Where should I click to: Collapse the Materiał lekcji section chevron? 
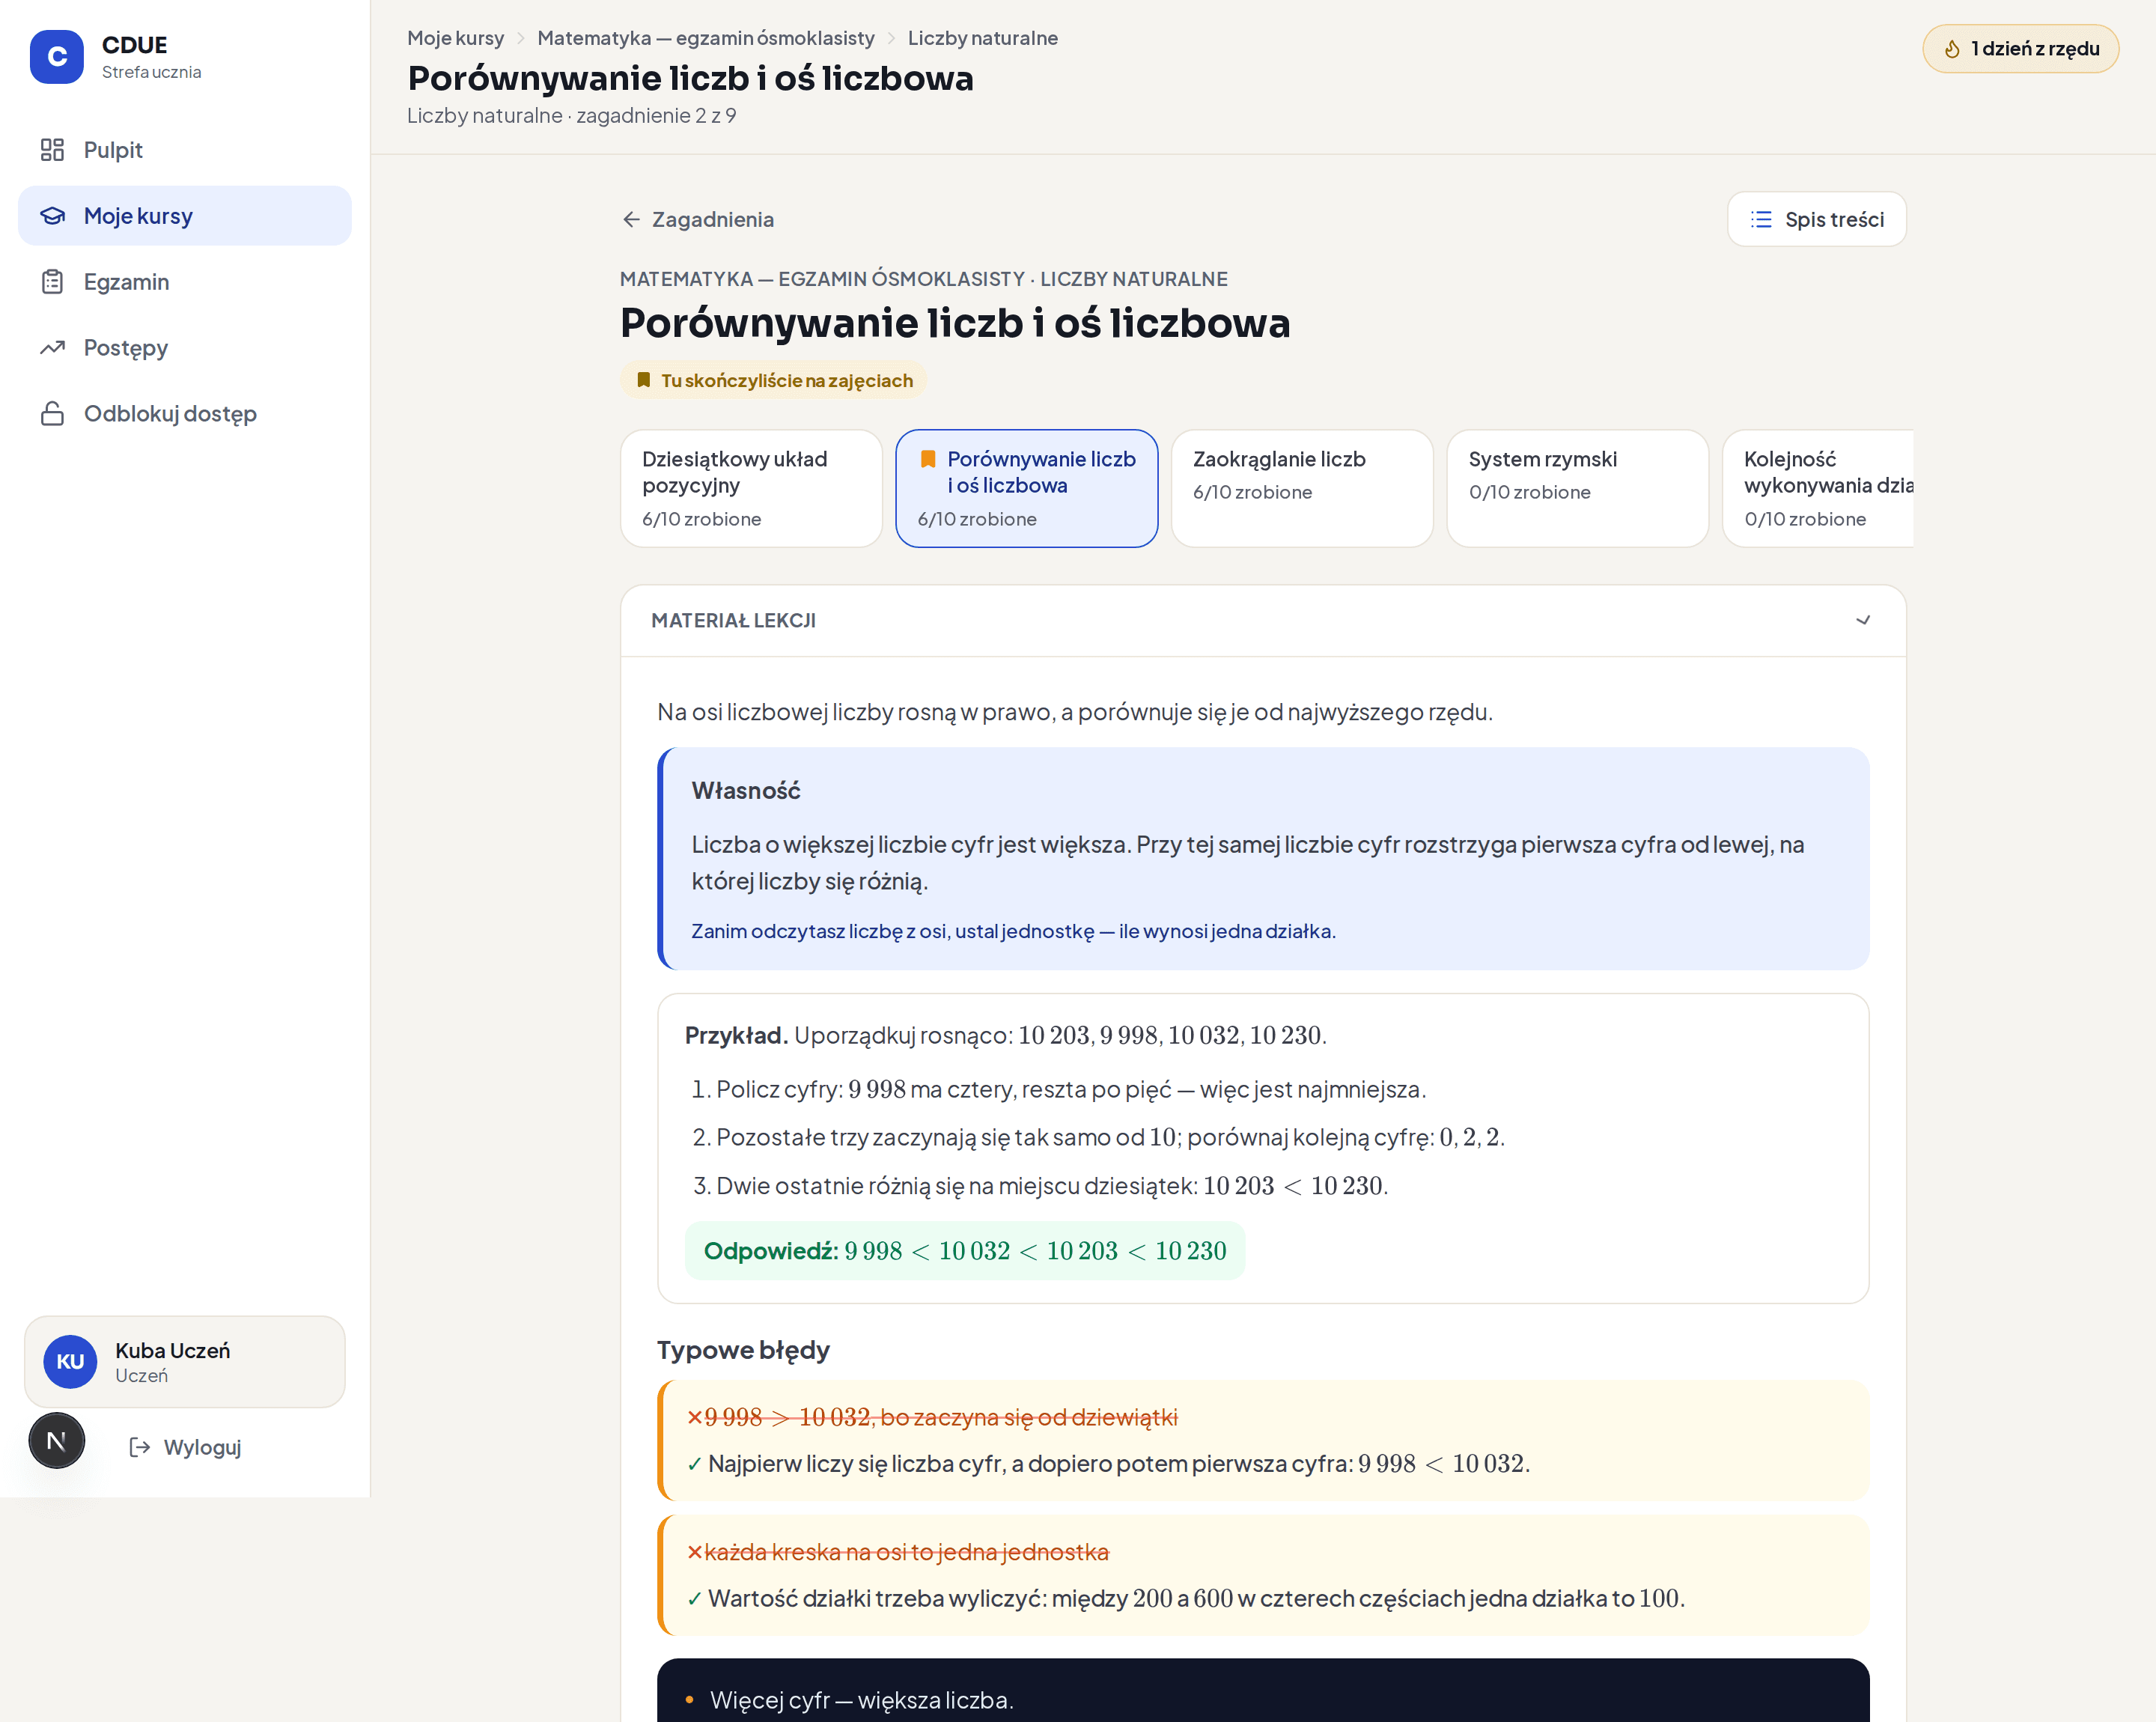(1863, 621)
